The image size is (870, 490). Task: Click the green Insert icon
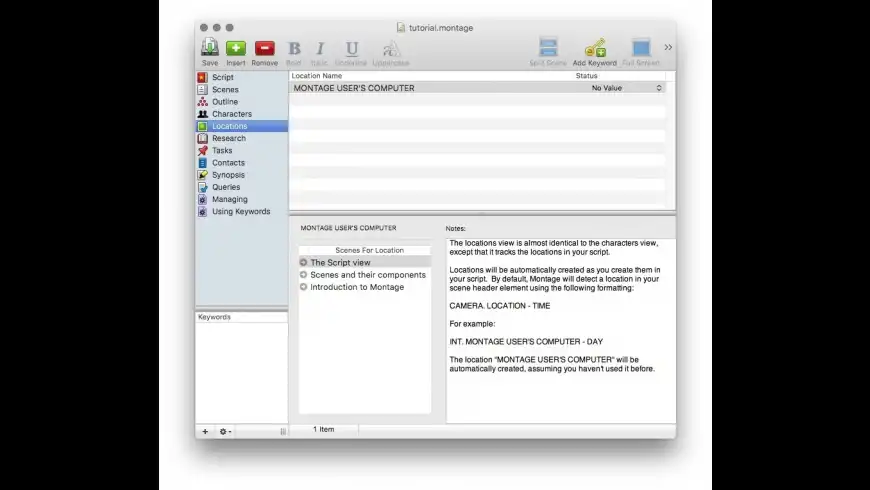tap(236, 48)
